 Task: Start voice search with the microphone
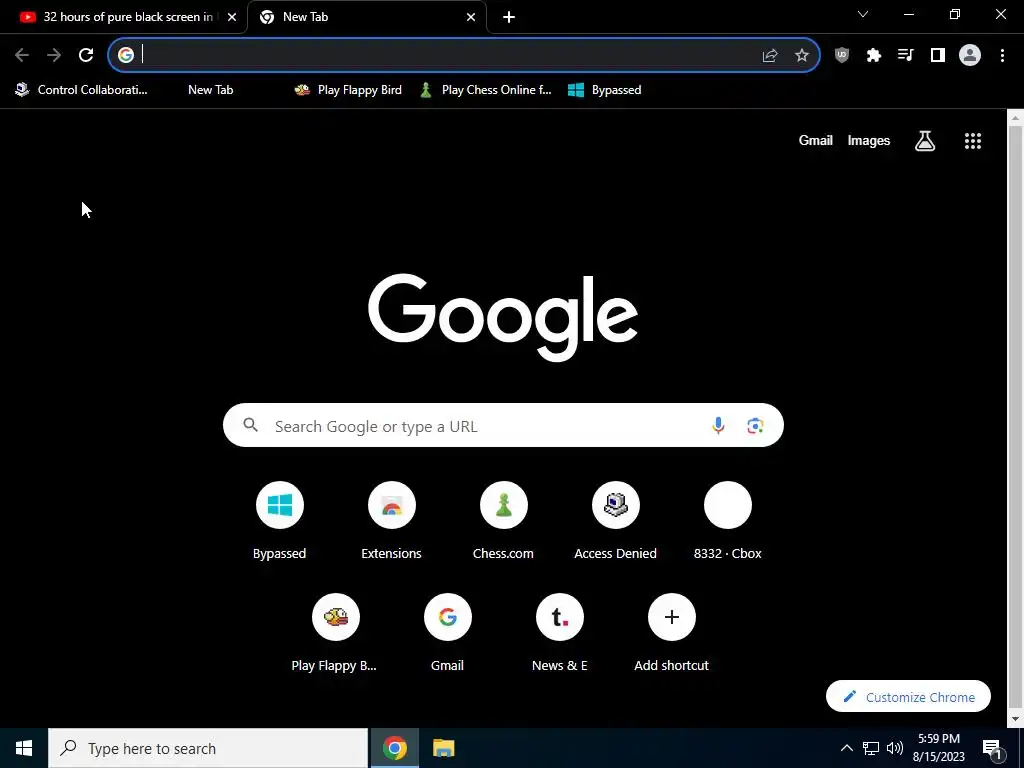point(718,426)
